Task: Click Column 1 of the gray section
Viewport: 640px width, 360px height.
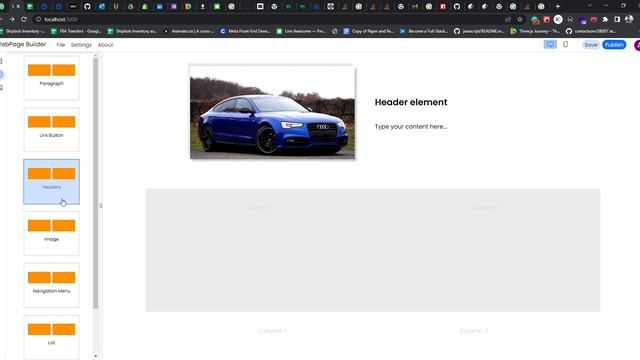Action: [x=260, y=208]
